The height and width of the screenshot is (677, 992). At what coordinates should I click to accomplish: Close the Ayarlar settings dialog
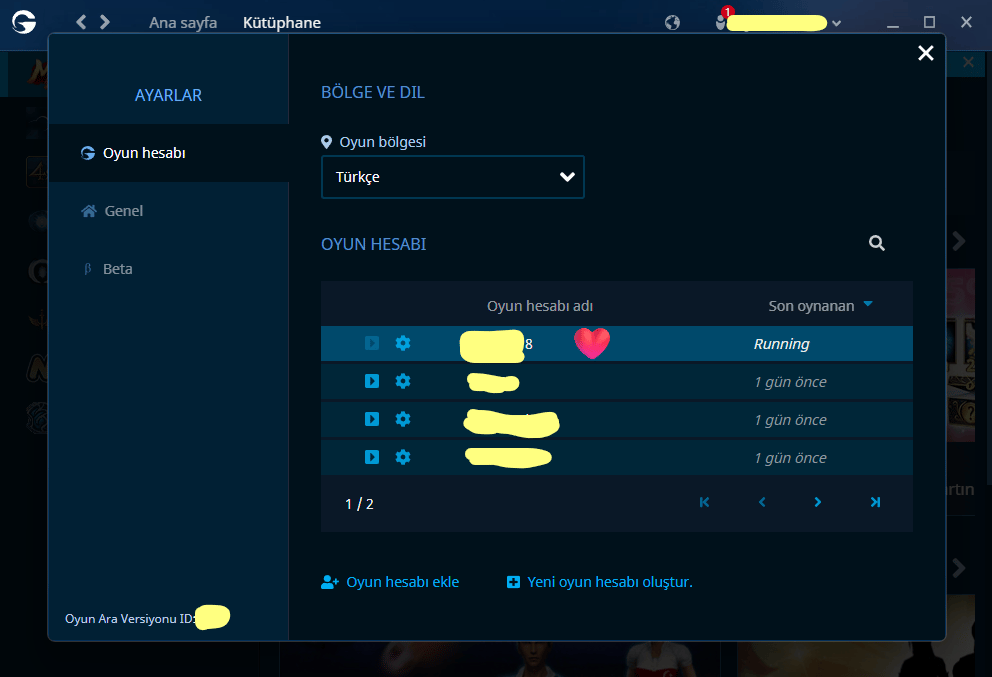tap(926, 53)
